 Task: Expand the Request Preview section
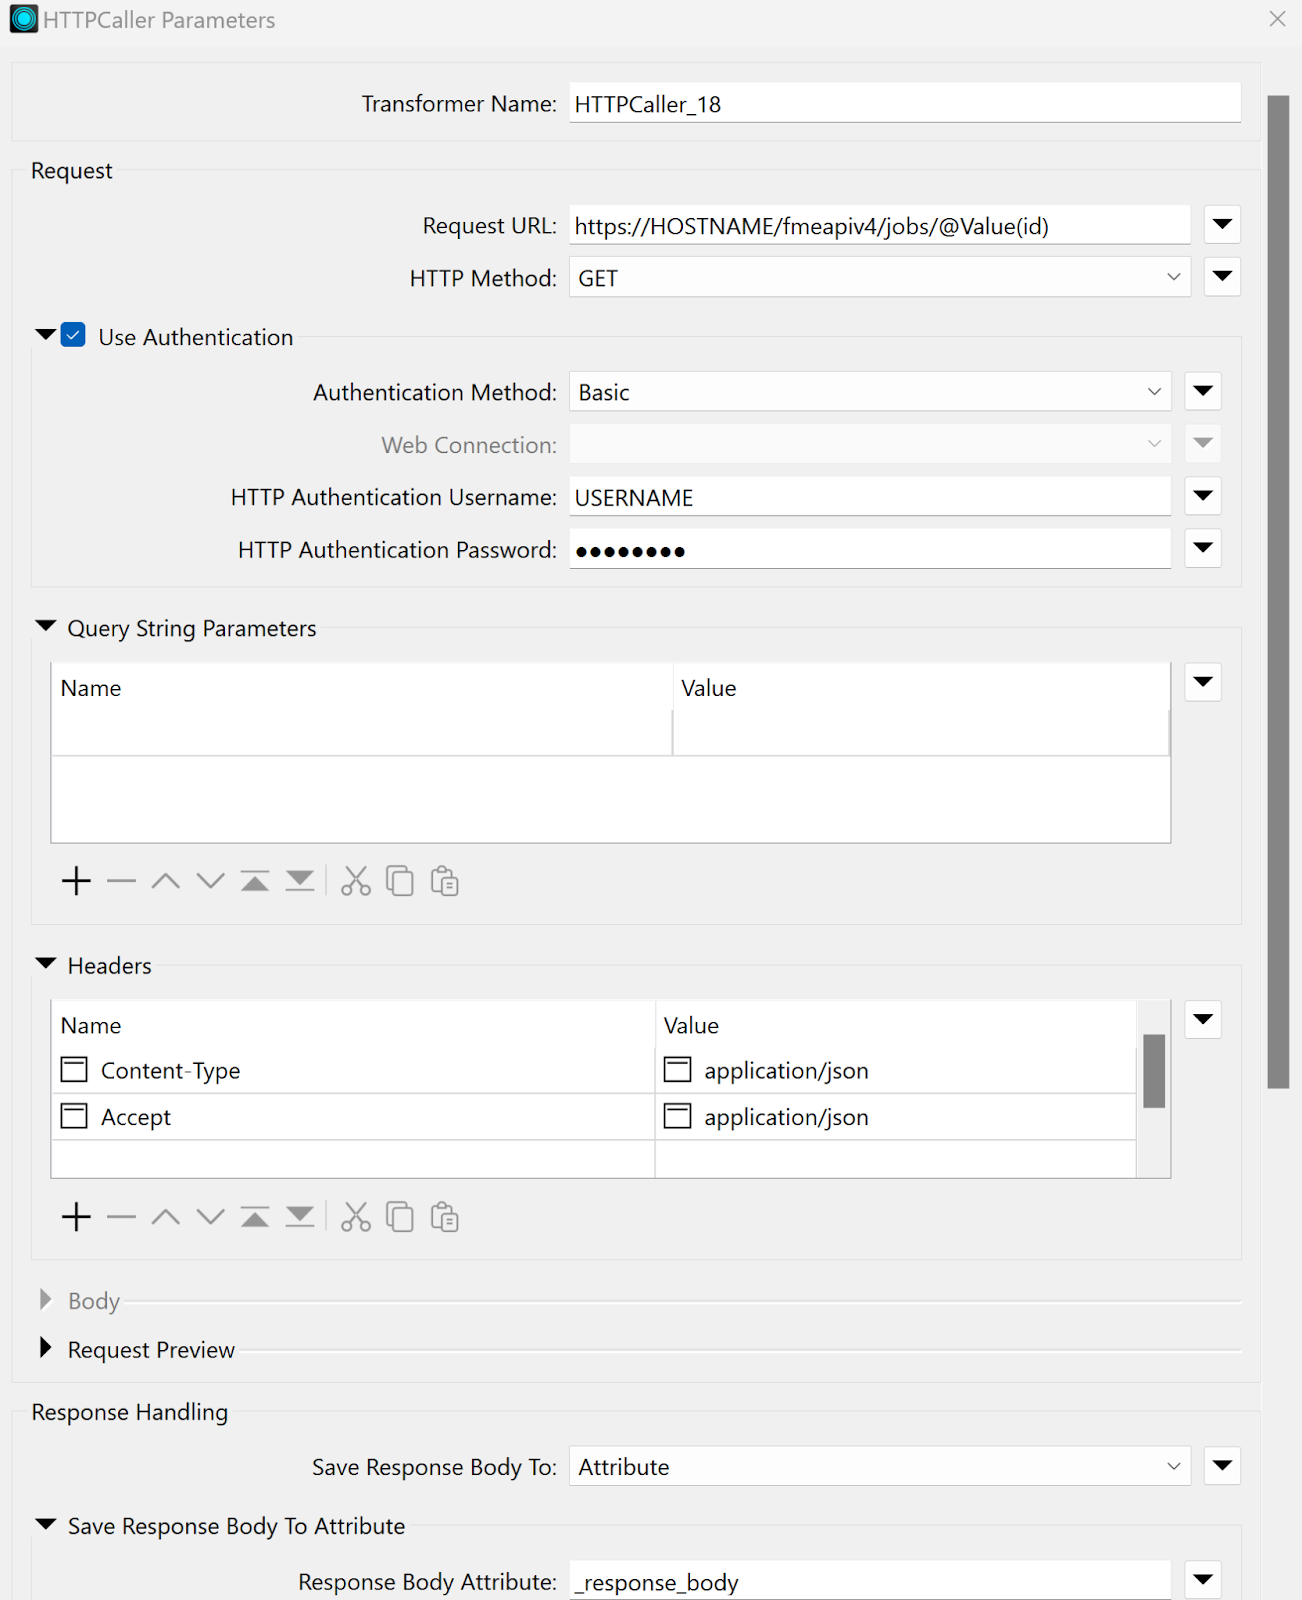(46, 1349)
